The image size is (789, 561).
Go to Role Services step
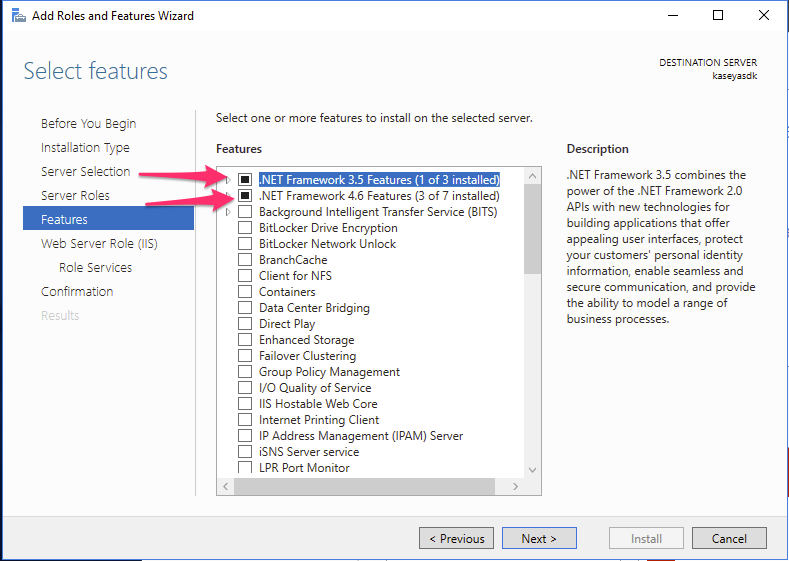96,268
